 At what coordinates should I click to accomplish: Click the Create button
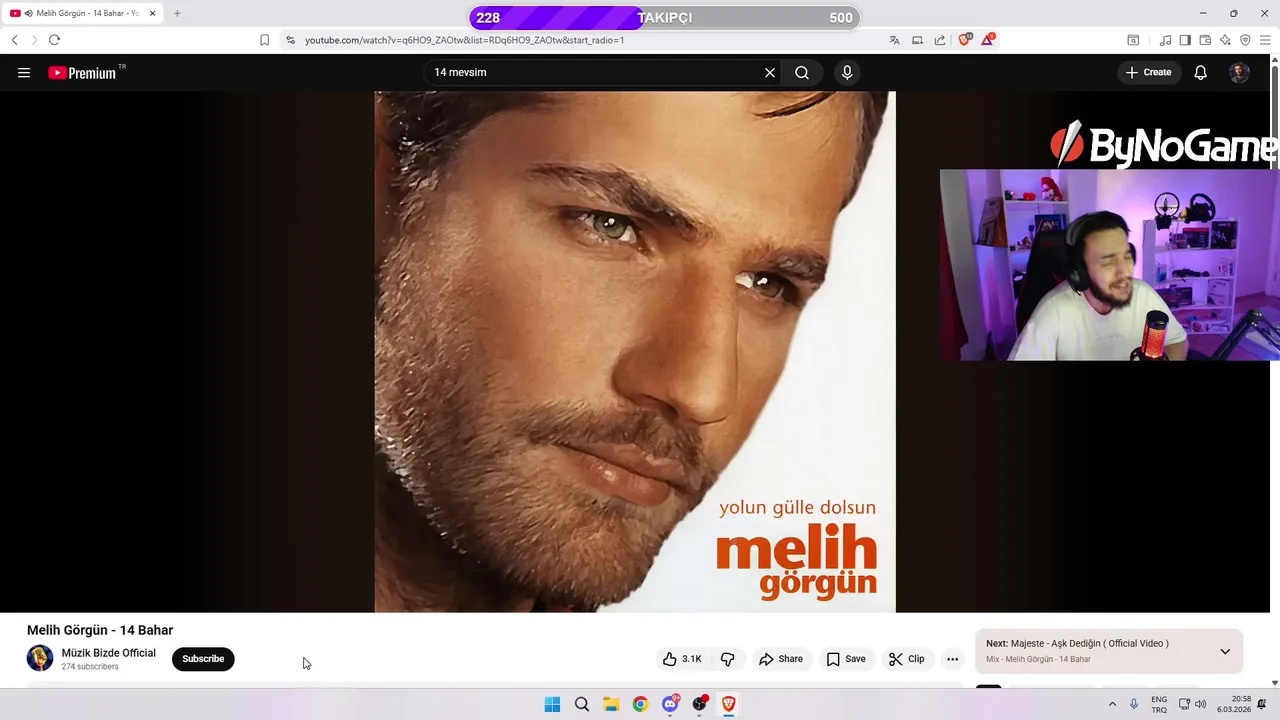(1148, 73)
